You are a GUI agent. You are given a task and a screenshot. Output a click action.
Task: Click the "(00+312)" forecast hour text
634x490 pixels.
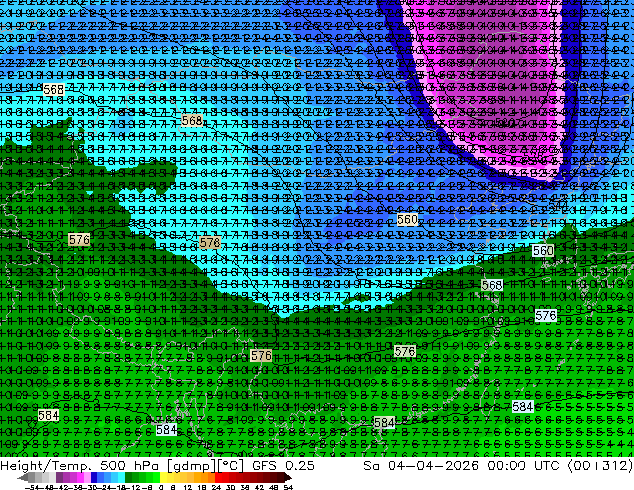coord(600,465)
